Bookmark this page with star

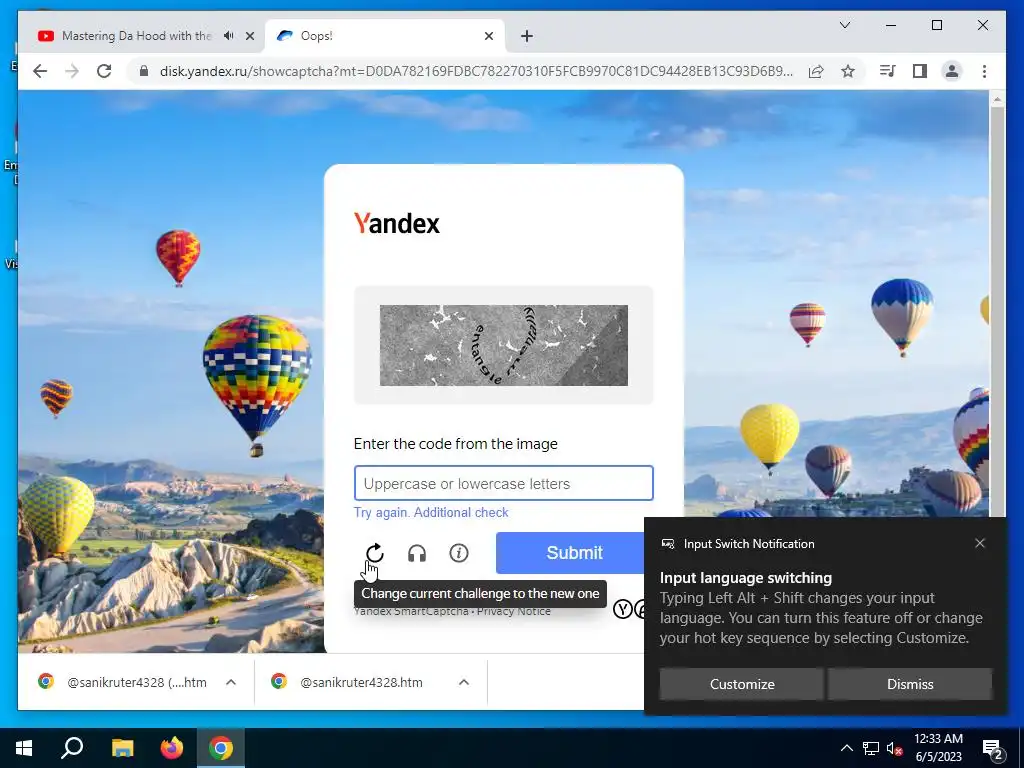coord(848,71)
